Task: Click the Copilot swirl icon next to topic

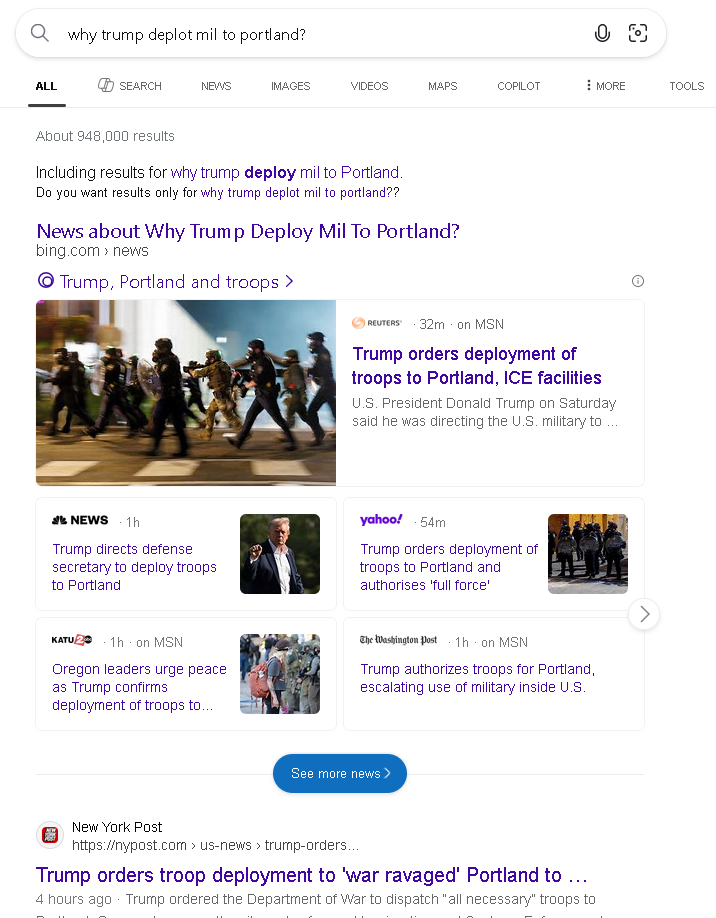Action: (x=46, y=280)
